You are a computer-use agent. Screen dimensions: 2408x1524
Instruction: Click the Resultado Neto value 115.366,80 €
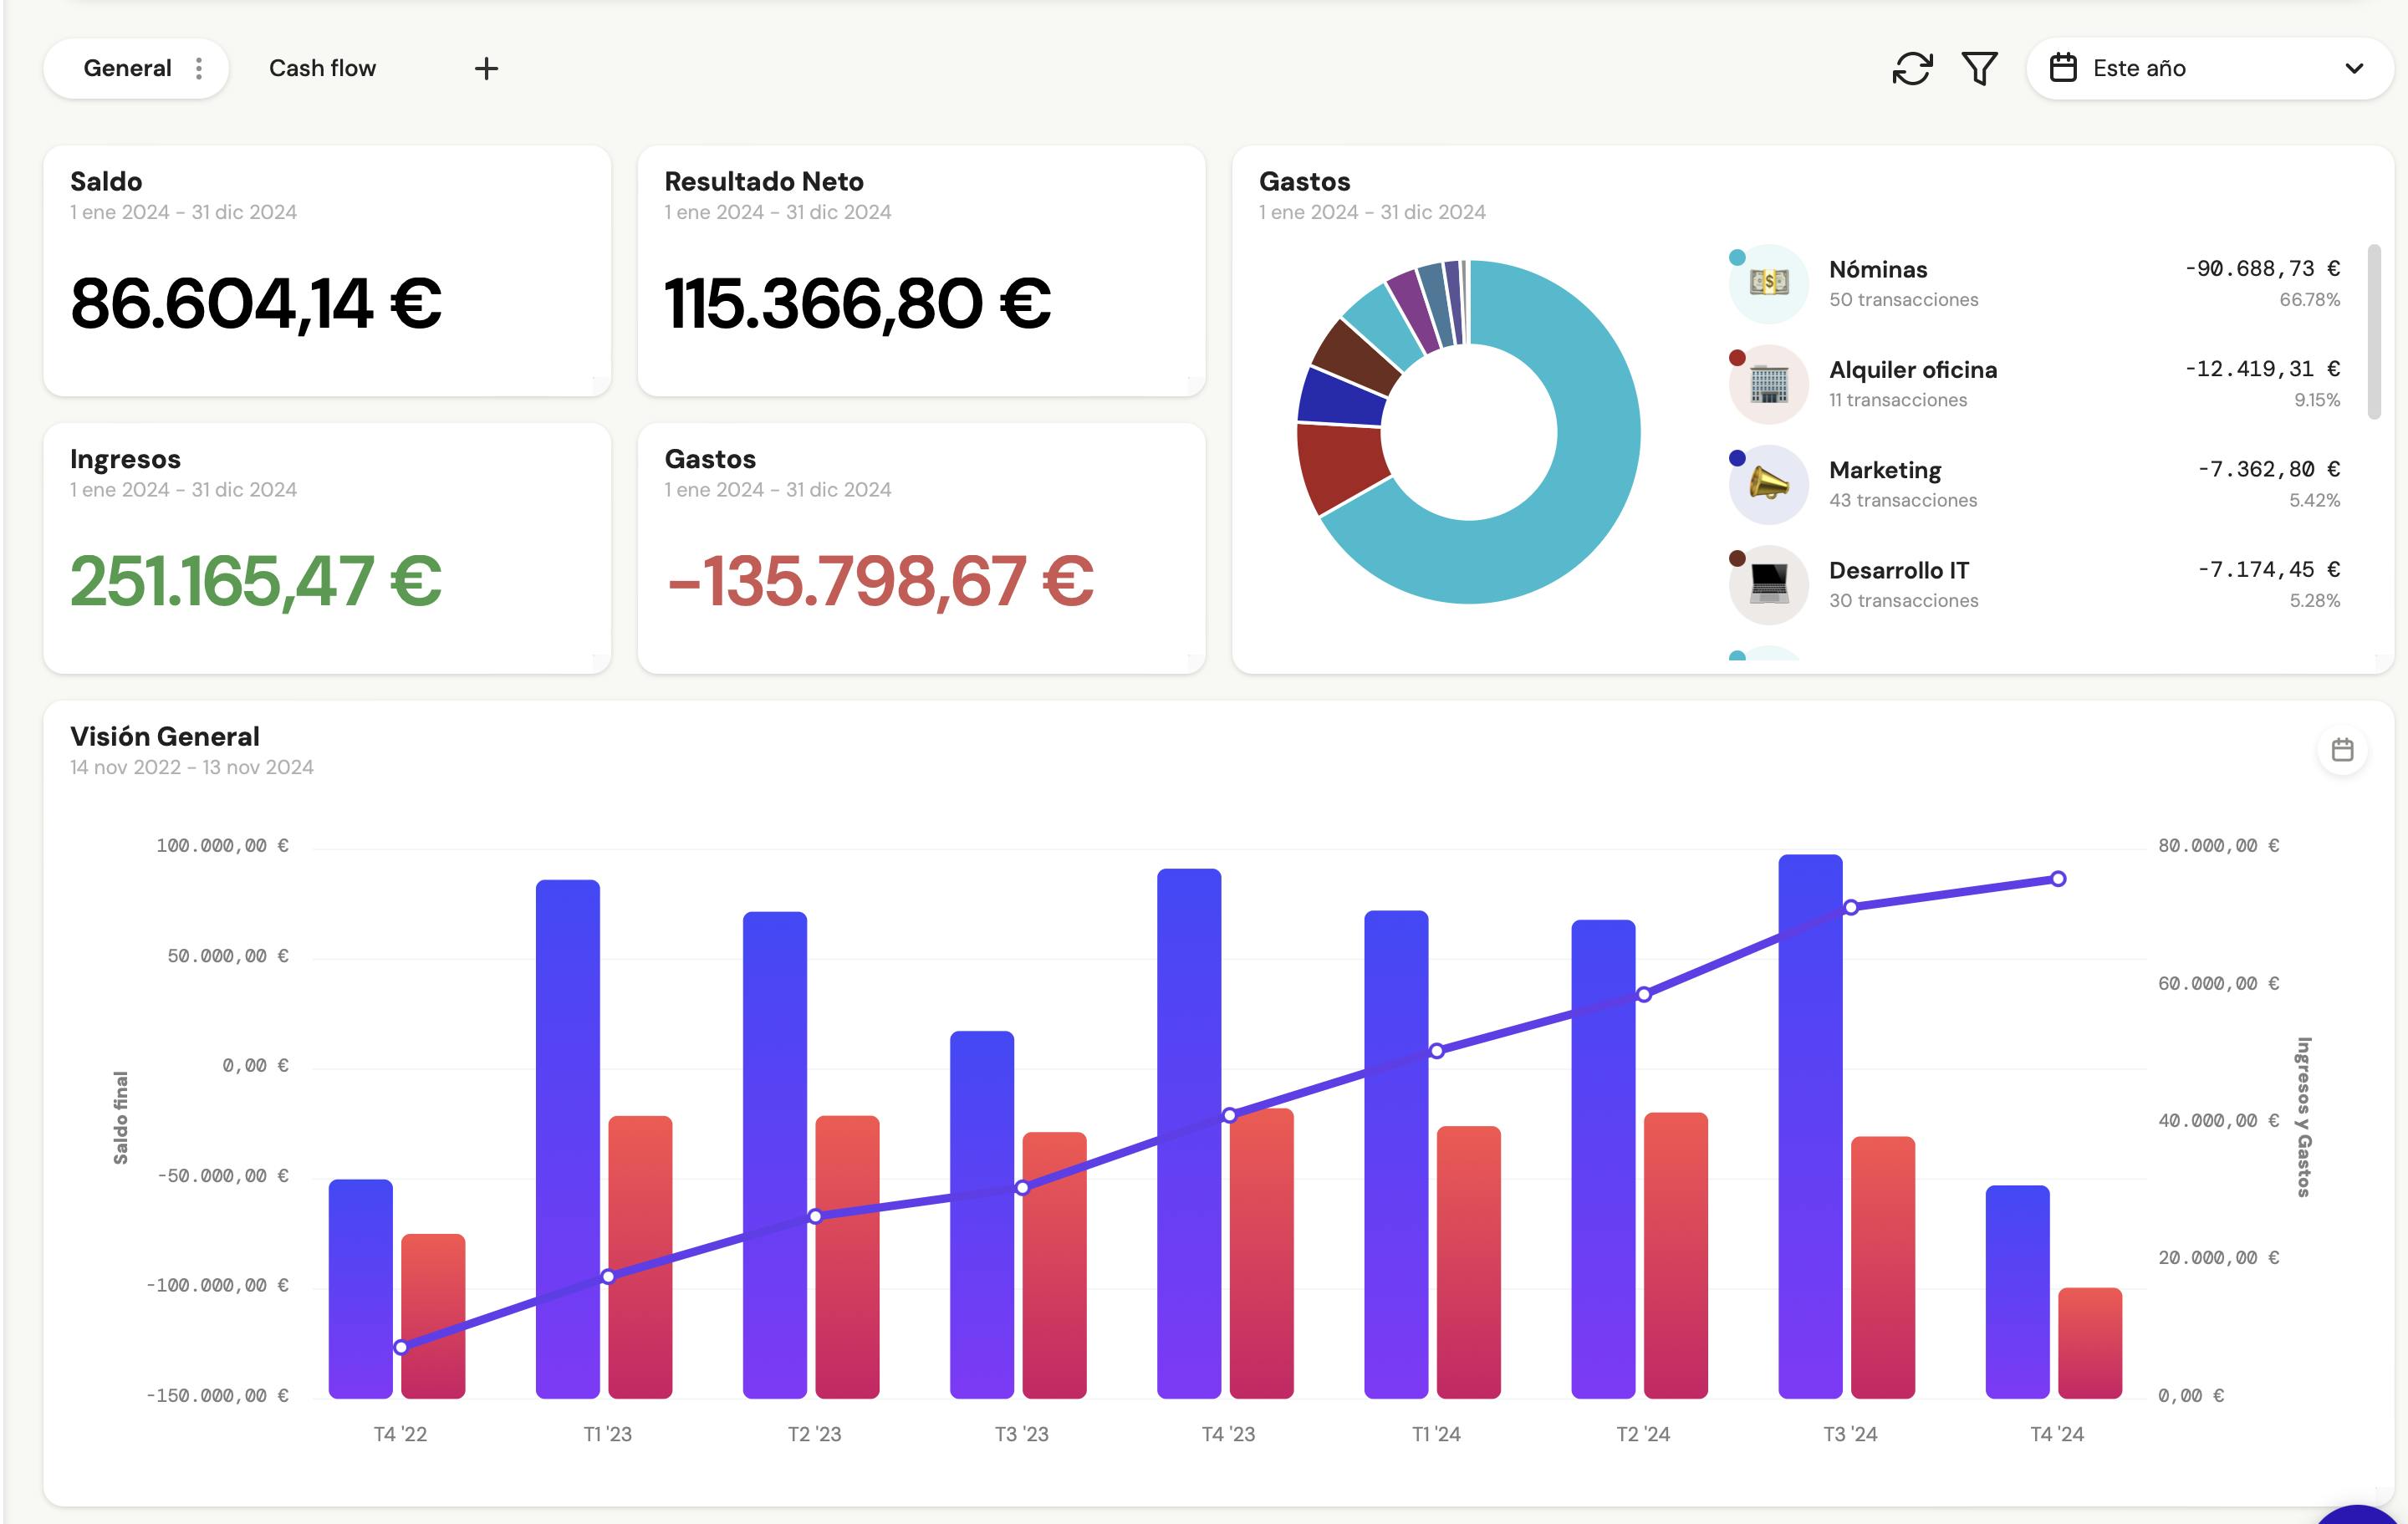858,303
